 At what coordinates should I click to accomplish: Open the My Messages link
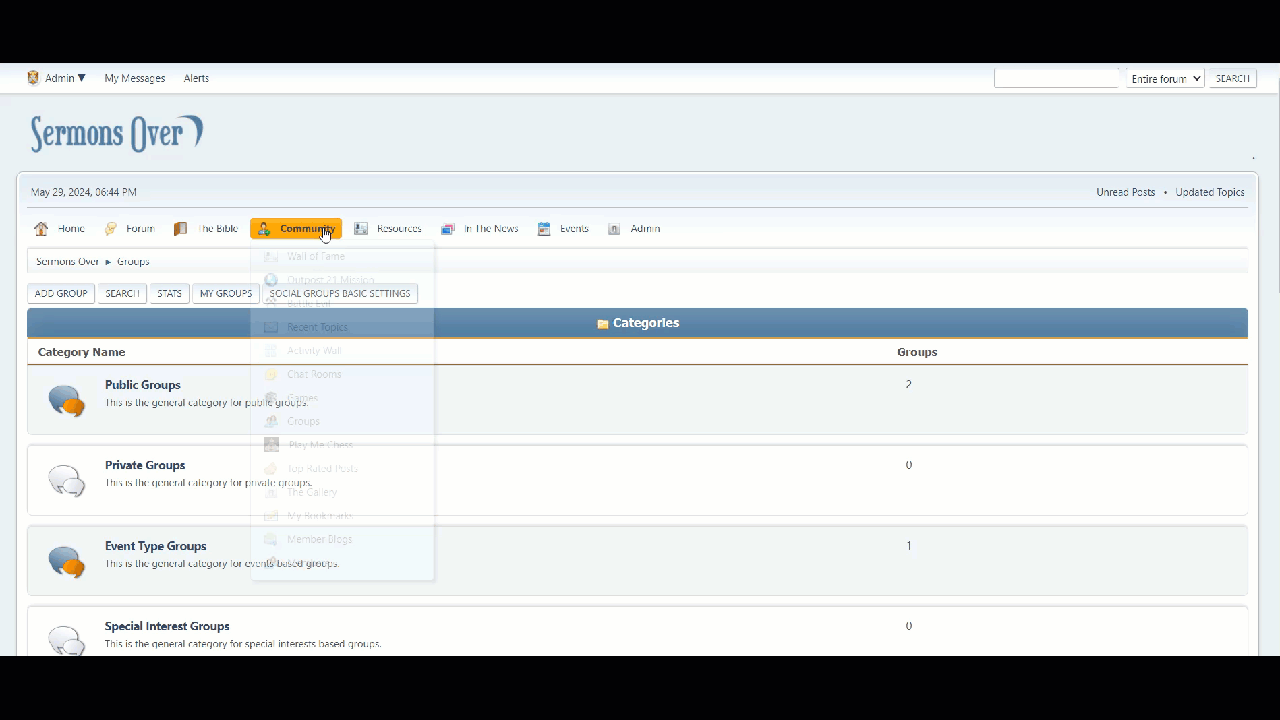[x=134, y=78]
